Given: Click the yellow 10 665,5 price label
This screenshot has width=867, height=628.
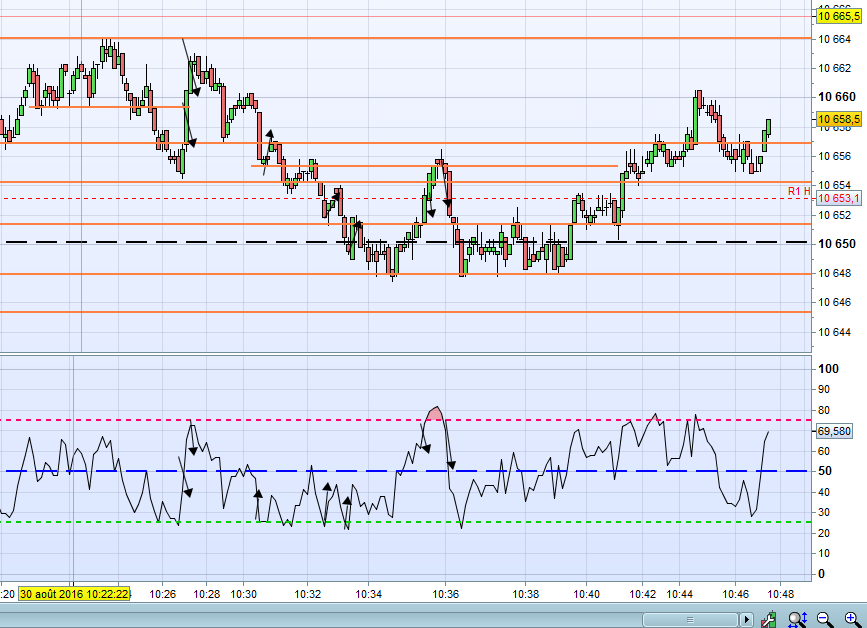Looking at the screenshot, I should click(x=838, y=16).
